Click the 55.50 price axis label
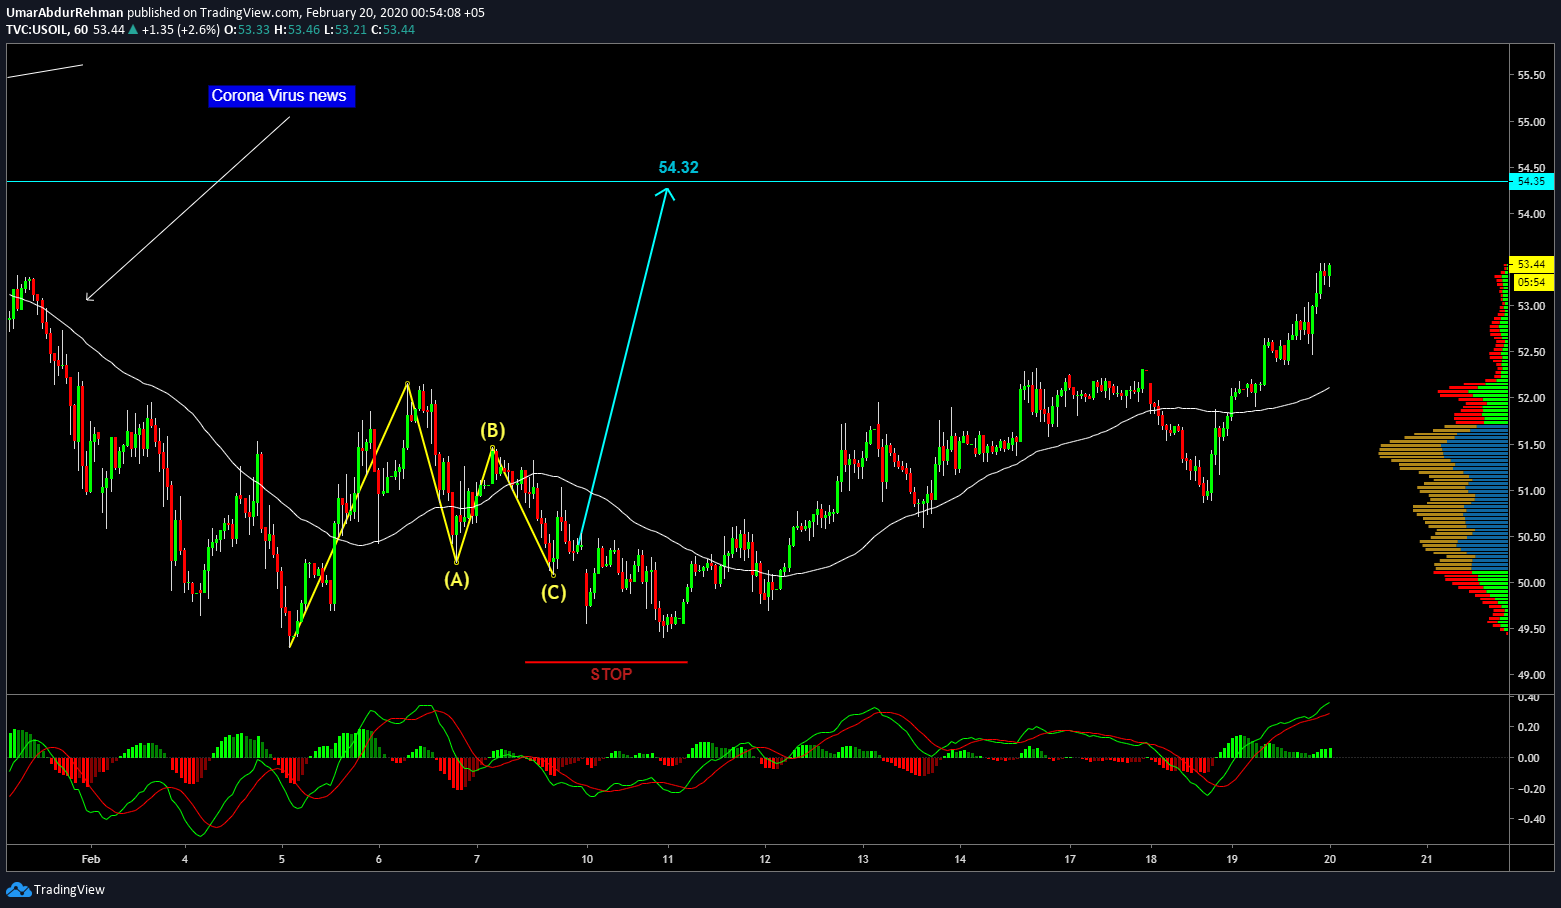Viewport: 1561px width, 908px height. click(x=1531, y=75)
